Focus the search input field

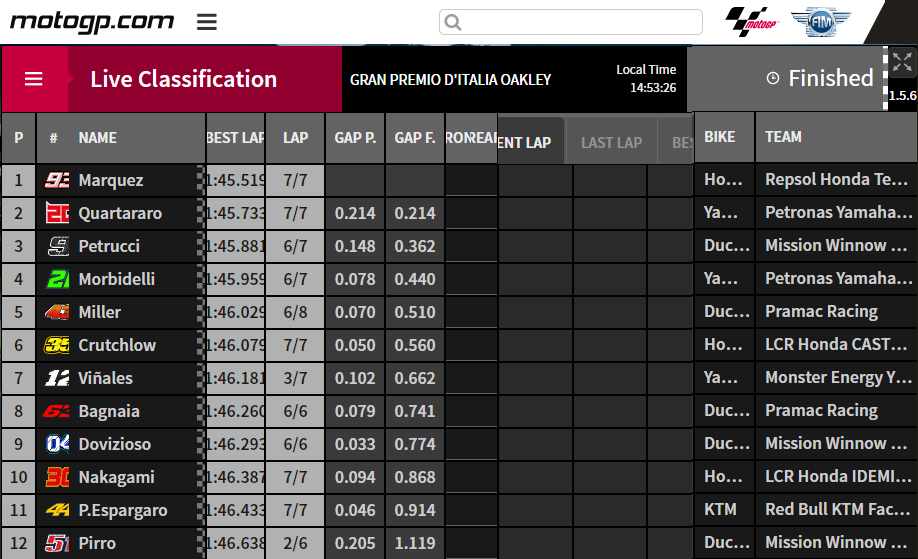[580, 22]
